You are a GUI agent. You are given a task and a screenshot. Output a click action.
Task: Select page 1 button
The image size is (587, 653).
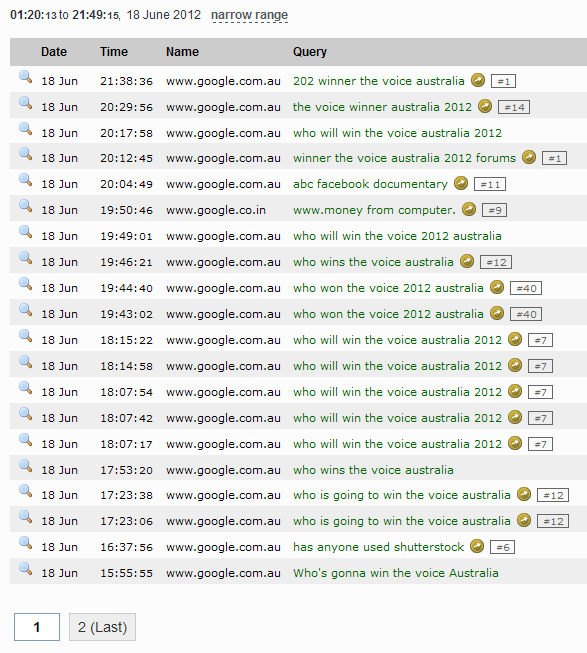pos(37,627)
